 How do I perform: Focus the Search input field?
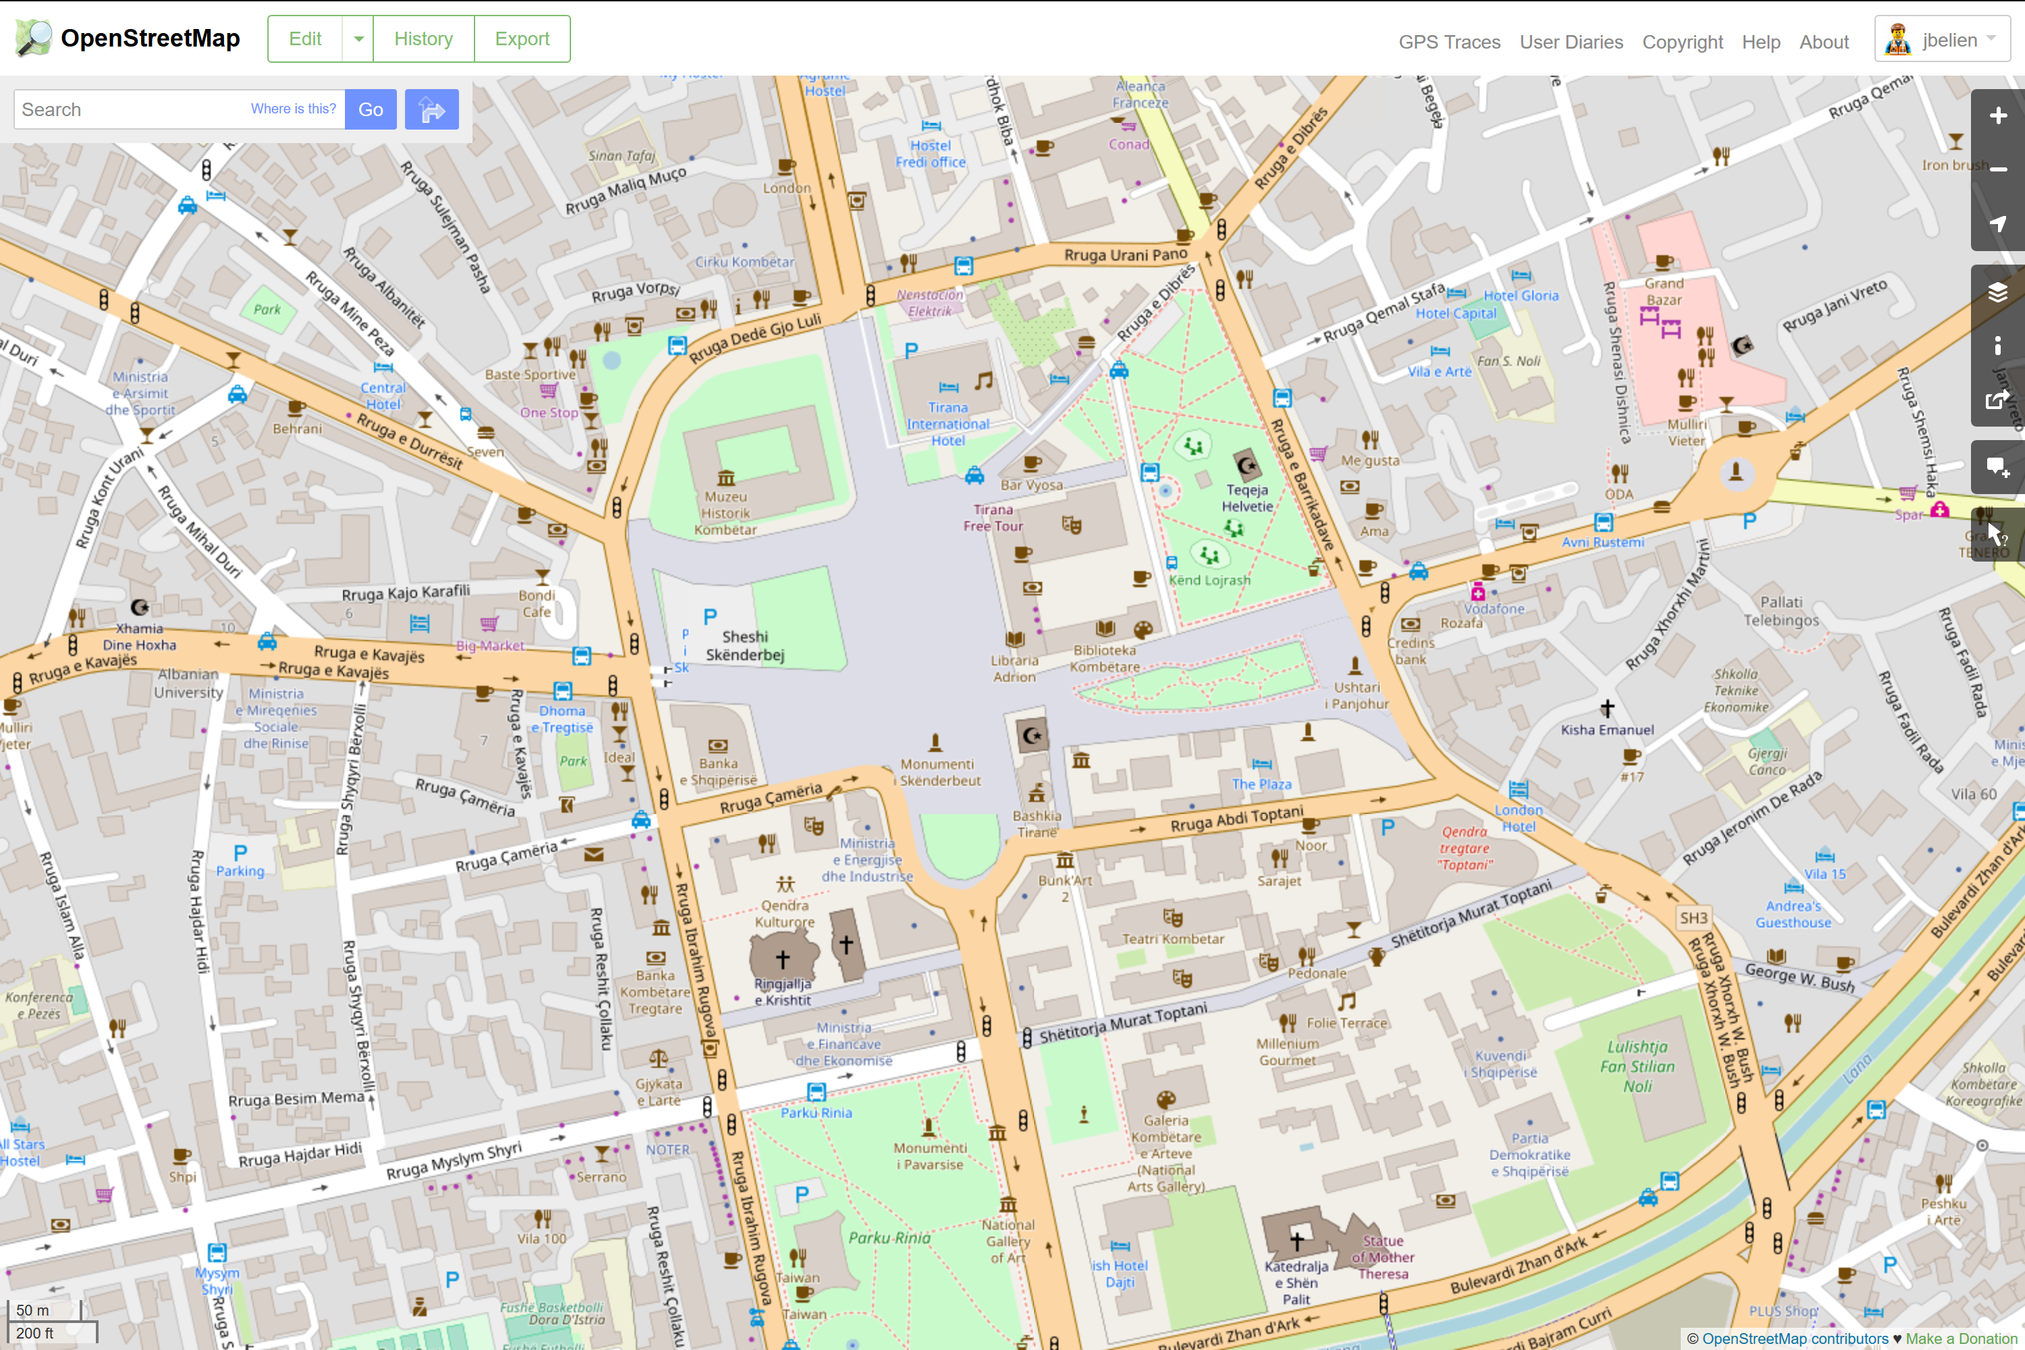pos(130,110)
